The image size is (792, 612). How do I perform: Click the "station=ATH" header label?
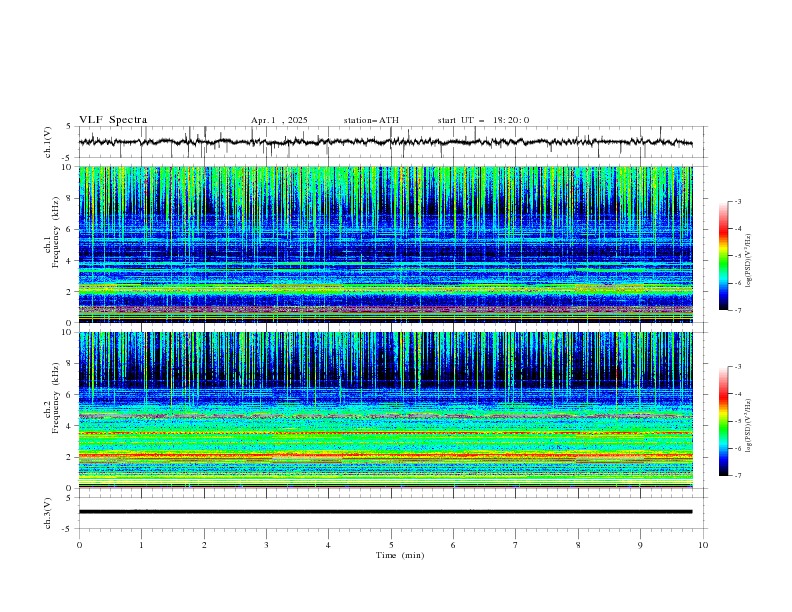coord(371,120)
